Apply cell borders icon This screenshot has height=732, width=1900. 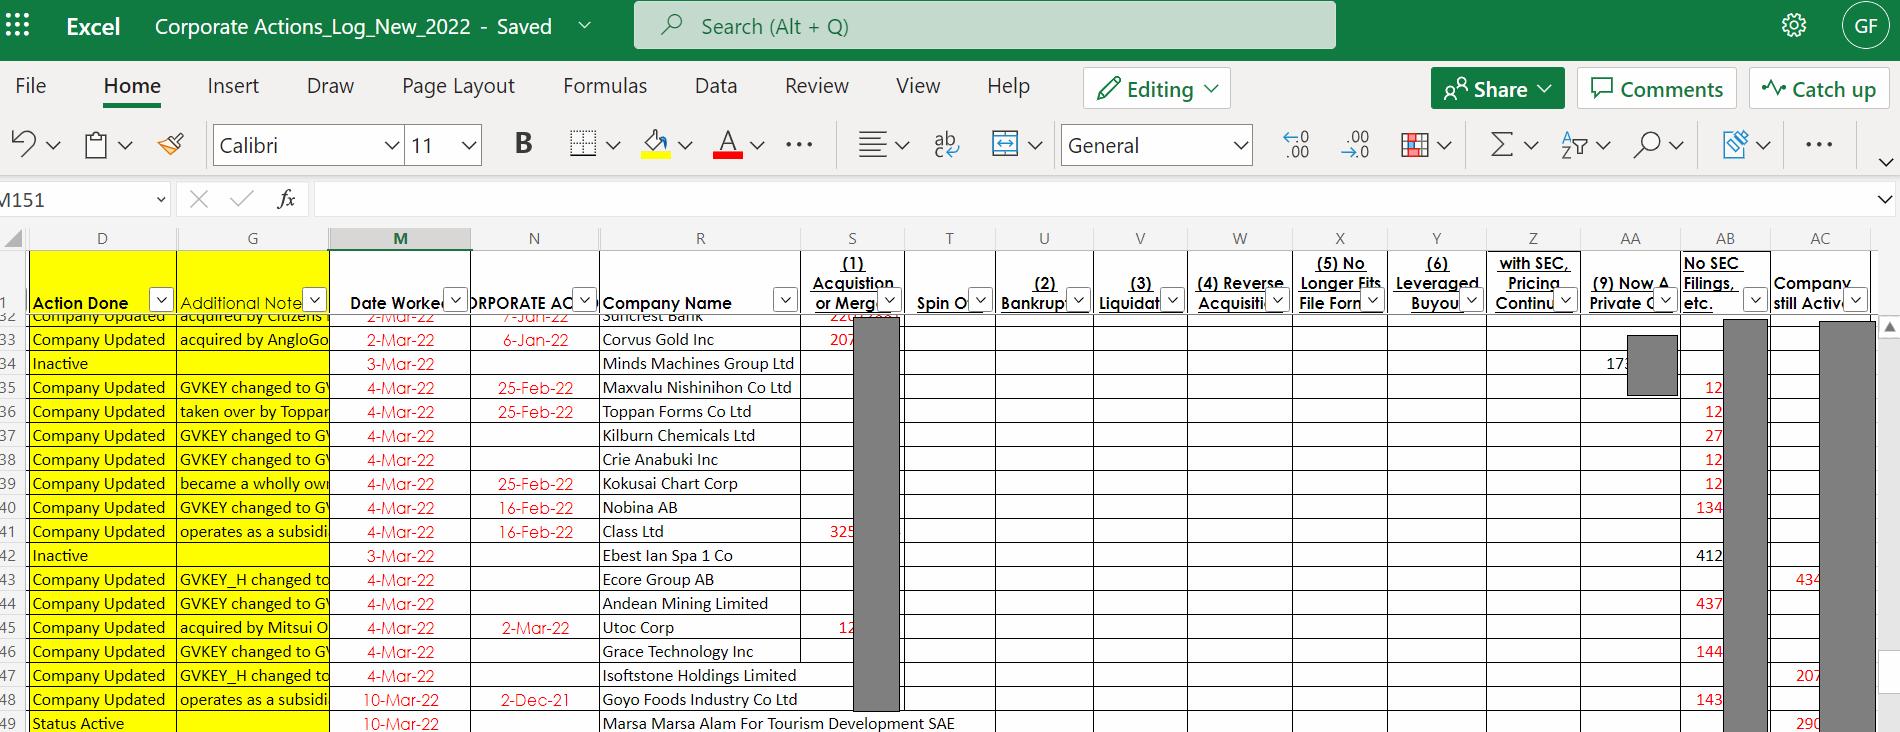coord(583,145)
